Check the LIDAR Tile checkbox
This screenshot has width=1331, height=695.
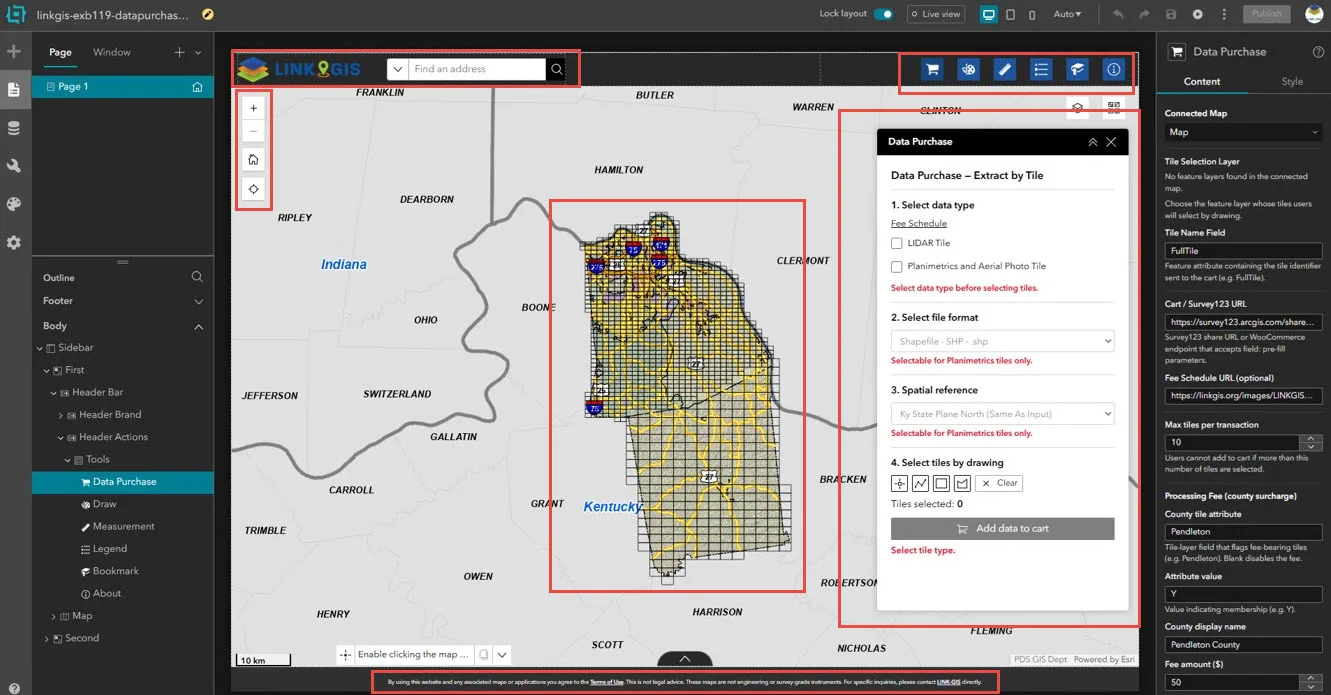897,243
